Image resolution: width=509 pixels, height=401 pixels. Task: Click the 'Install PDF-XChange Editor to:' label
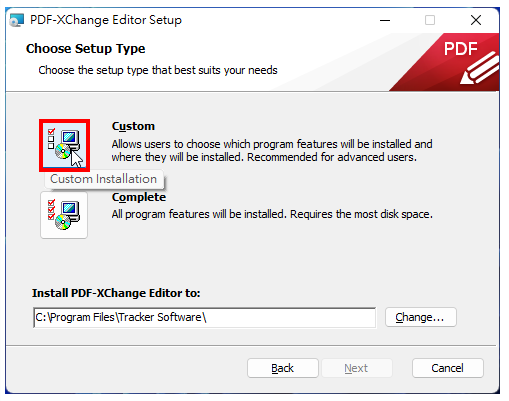pyautogui.click(x=116, y=293)
